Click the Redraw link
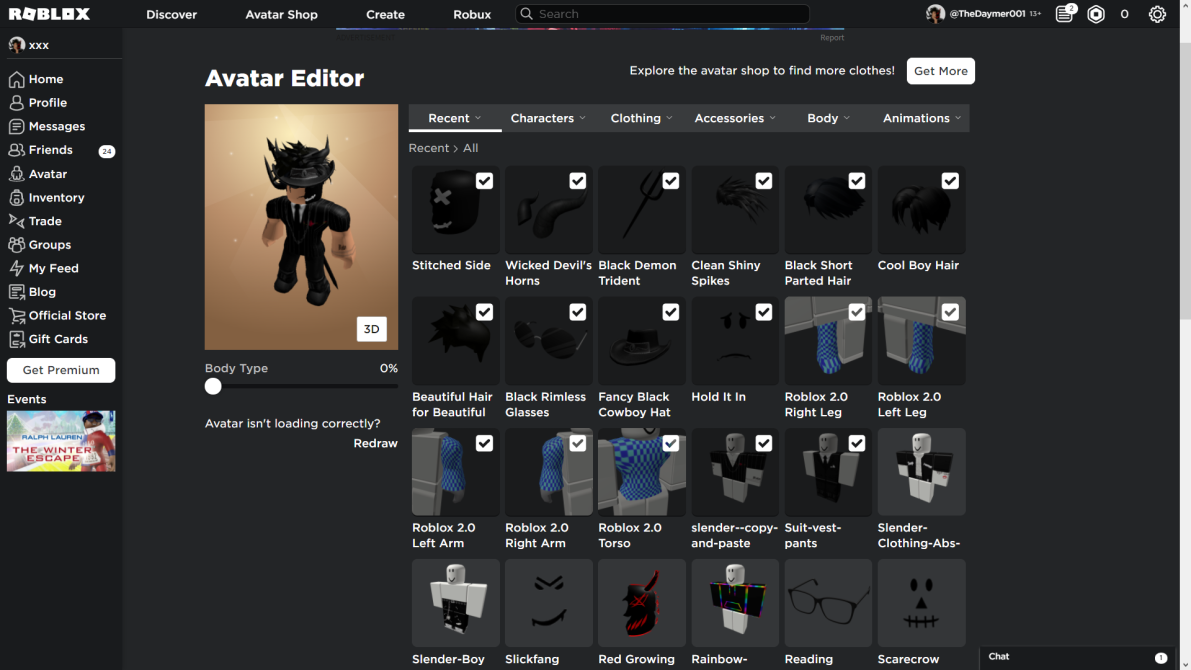The height and width of the screenshot is (670, 1191). click(x=375, y=444)
